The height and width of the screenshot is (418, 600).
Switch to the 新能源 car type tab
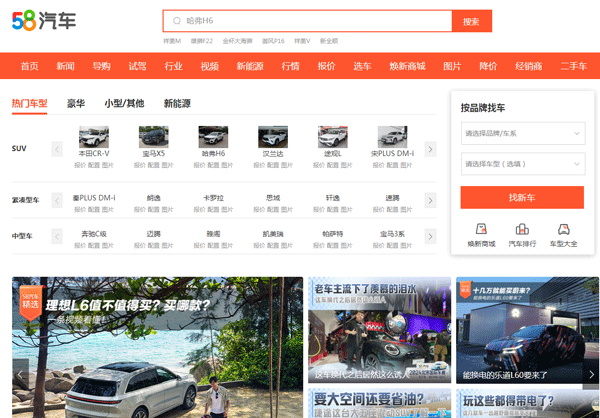177,103
